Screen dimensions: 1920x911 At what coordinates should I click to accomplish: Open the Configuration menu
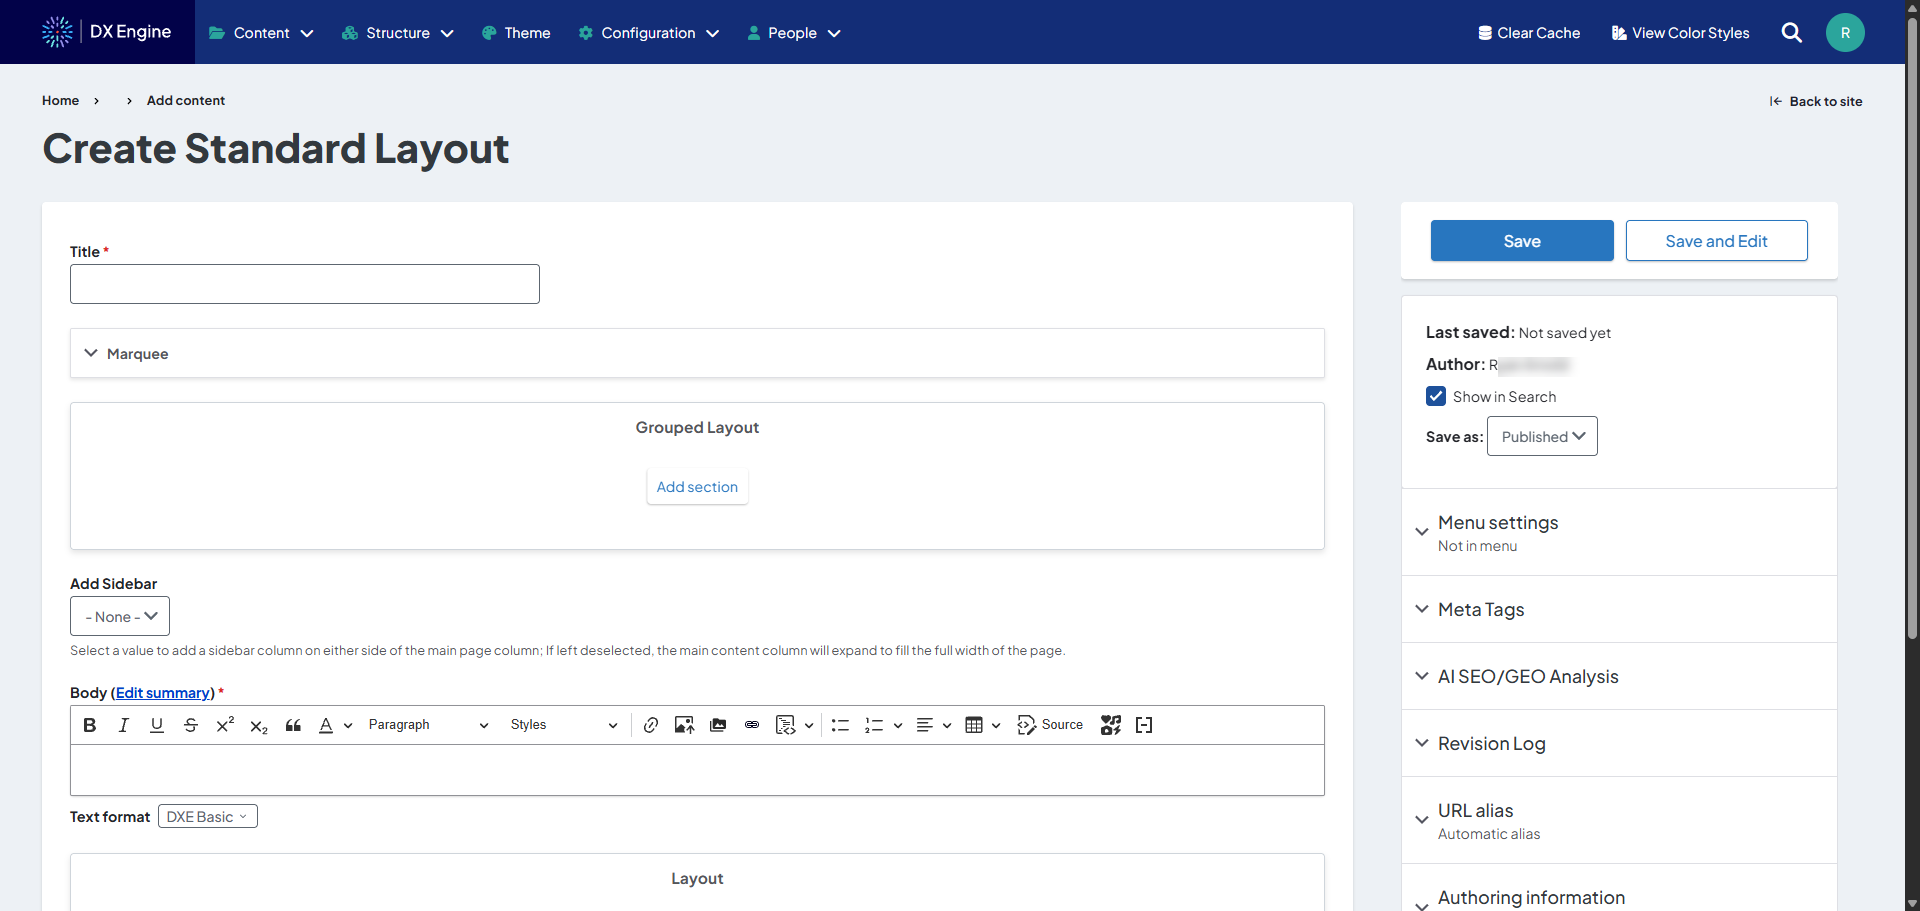coord(649,33)
